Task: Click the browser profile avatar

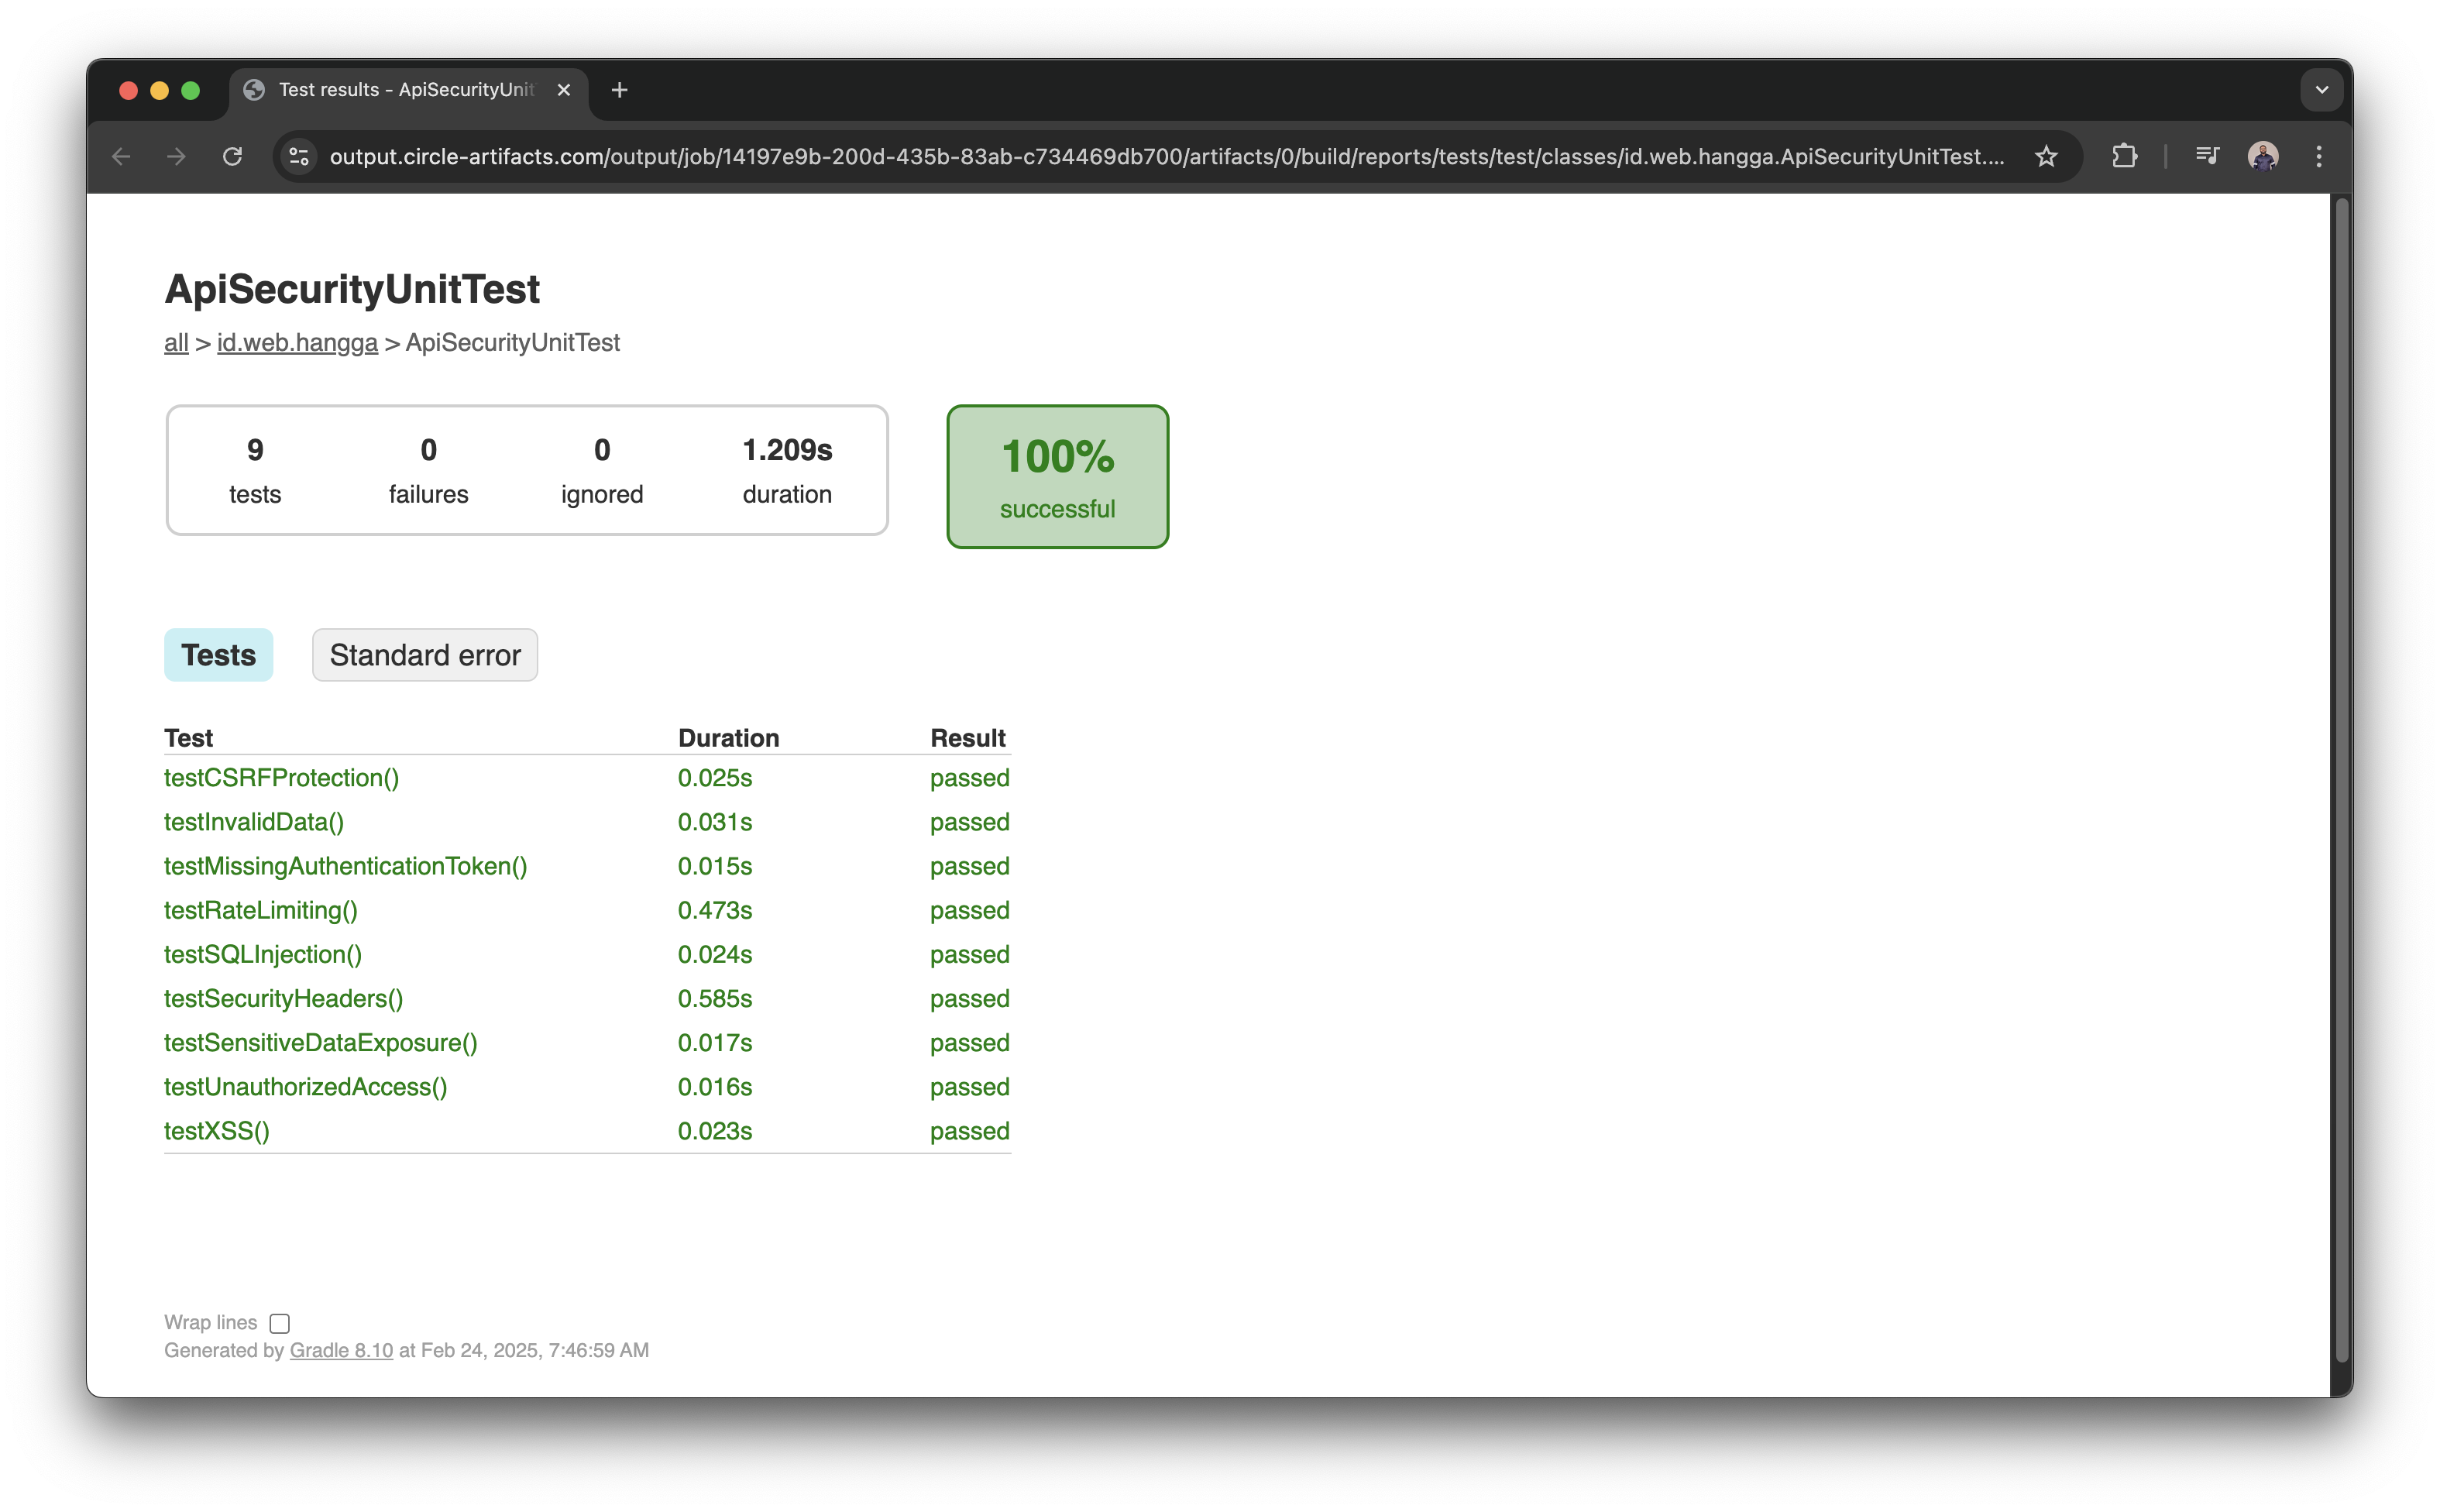Action: [x=2262, y=156]
